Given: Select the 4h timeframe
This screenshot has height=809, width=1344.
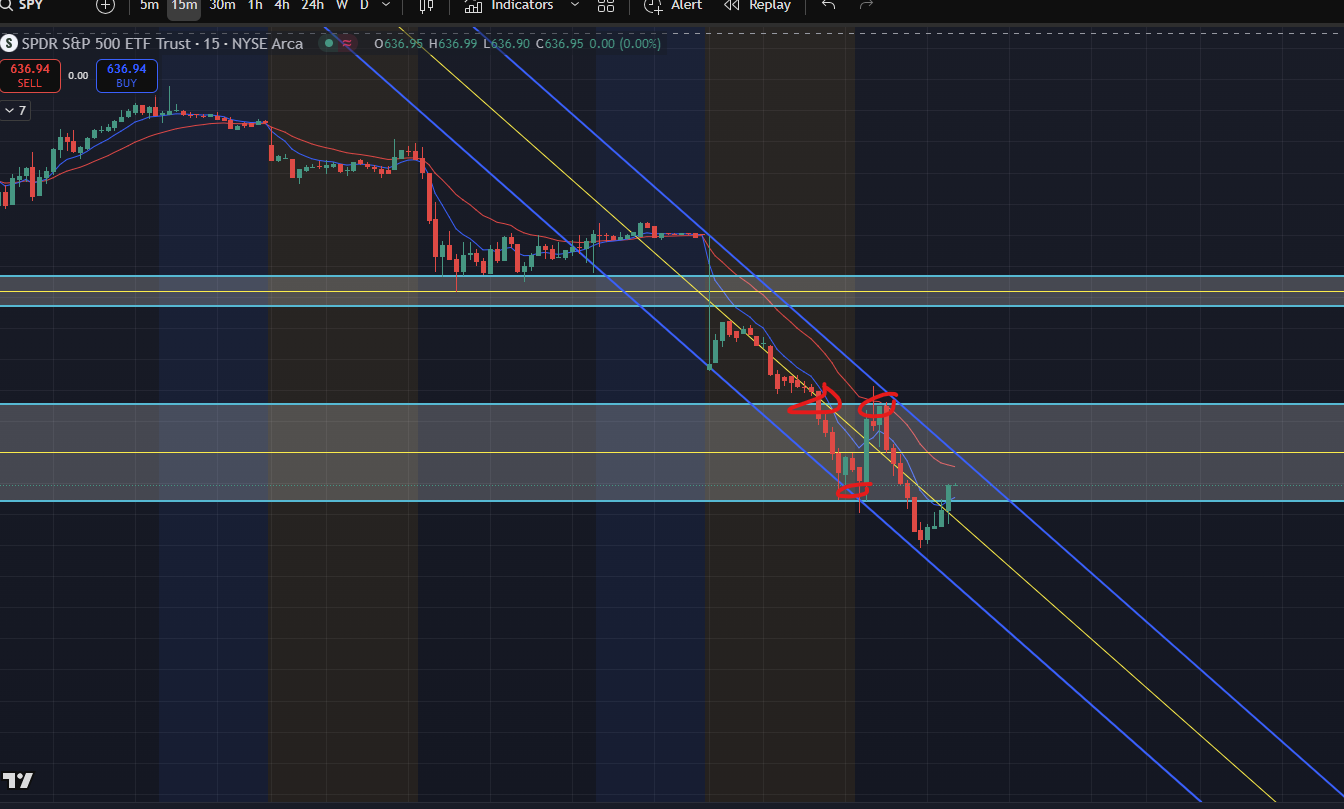Looking at the screenshot, I should [282, 5].
